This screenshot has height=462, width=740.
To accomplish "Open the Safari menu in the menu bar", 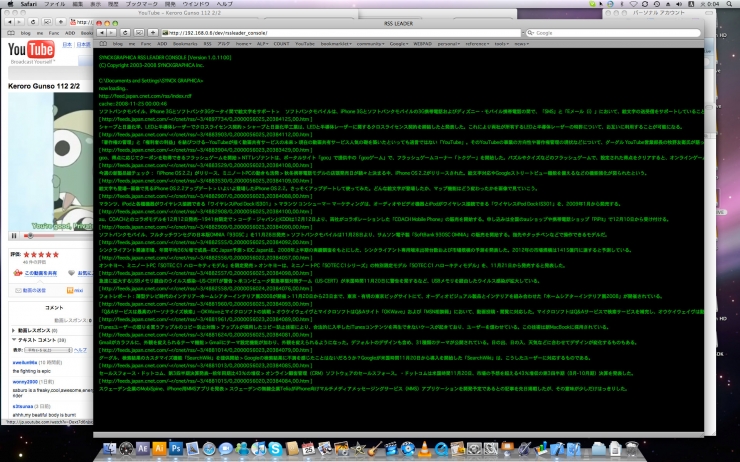I will tap(28, 4).
